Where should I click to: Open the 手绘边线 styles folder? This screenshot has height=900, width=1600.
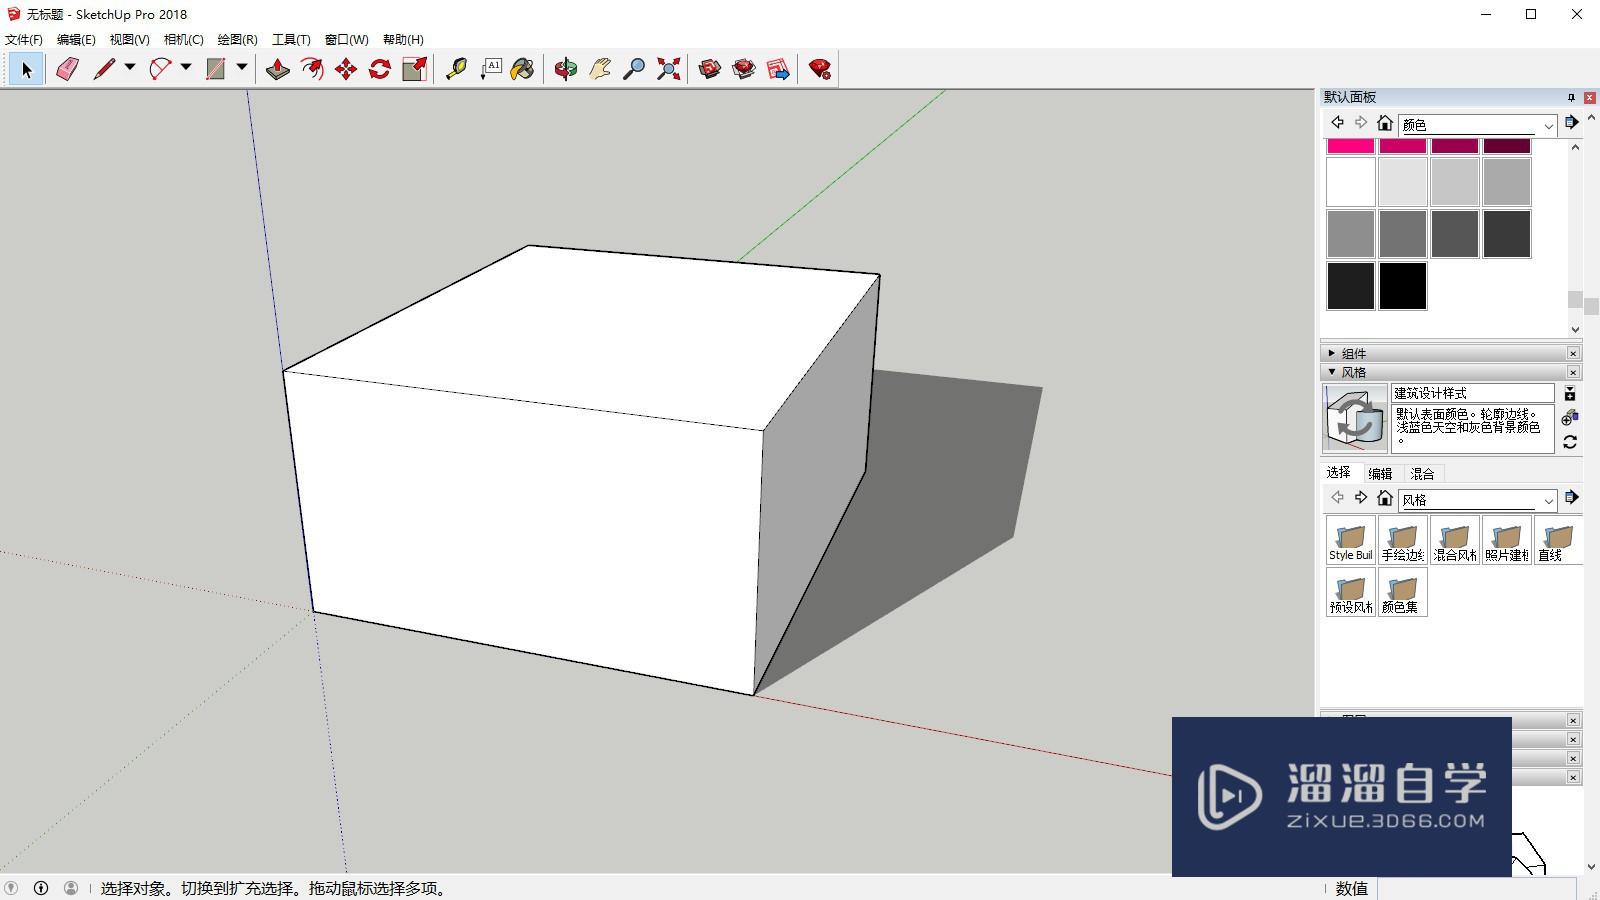[x=1403, y=540]
